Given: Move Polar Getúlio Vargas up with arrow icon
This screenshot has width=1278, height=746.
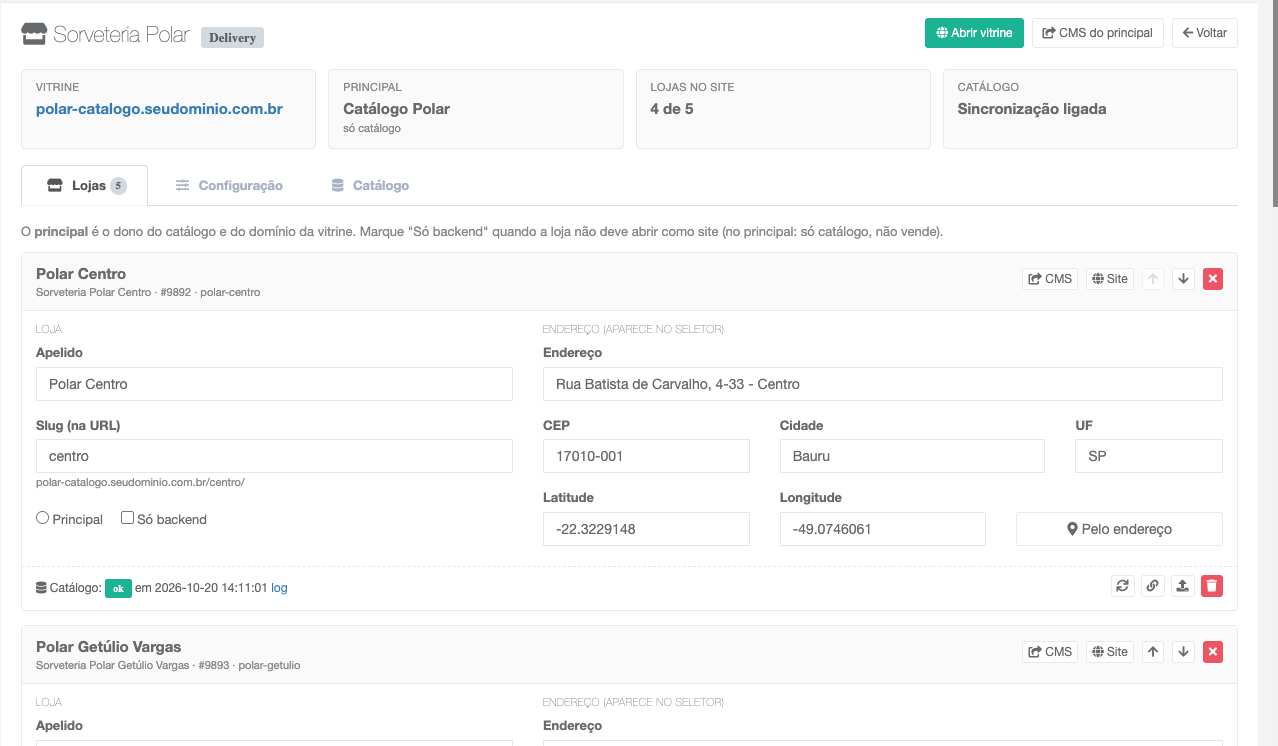Looking at the screenshot, I should tap(1153, 652).
